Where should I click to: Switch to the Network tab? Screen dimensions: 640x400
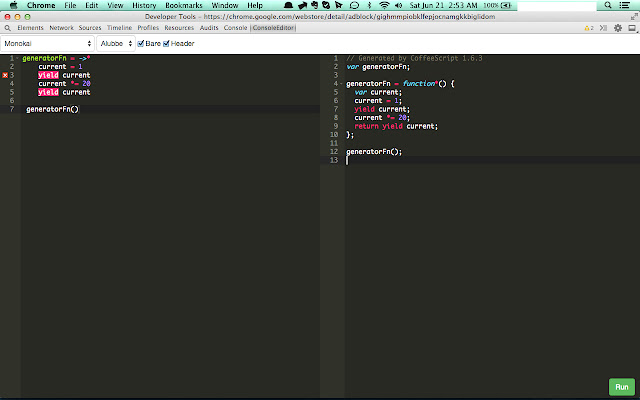click(x=61, y=28)
